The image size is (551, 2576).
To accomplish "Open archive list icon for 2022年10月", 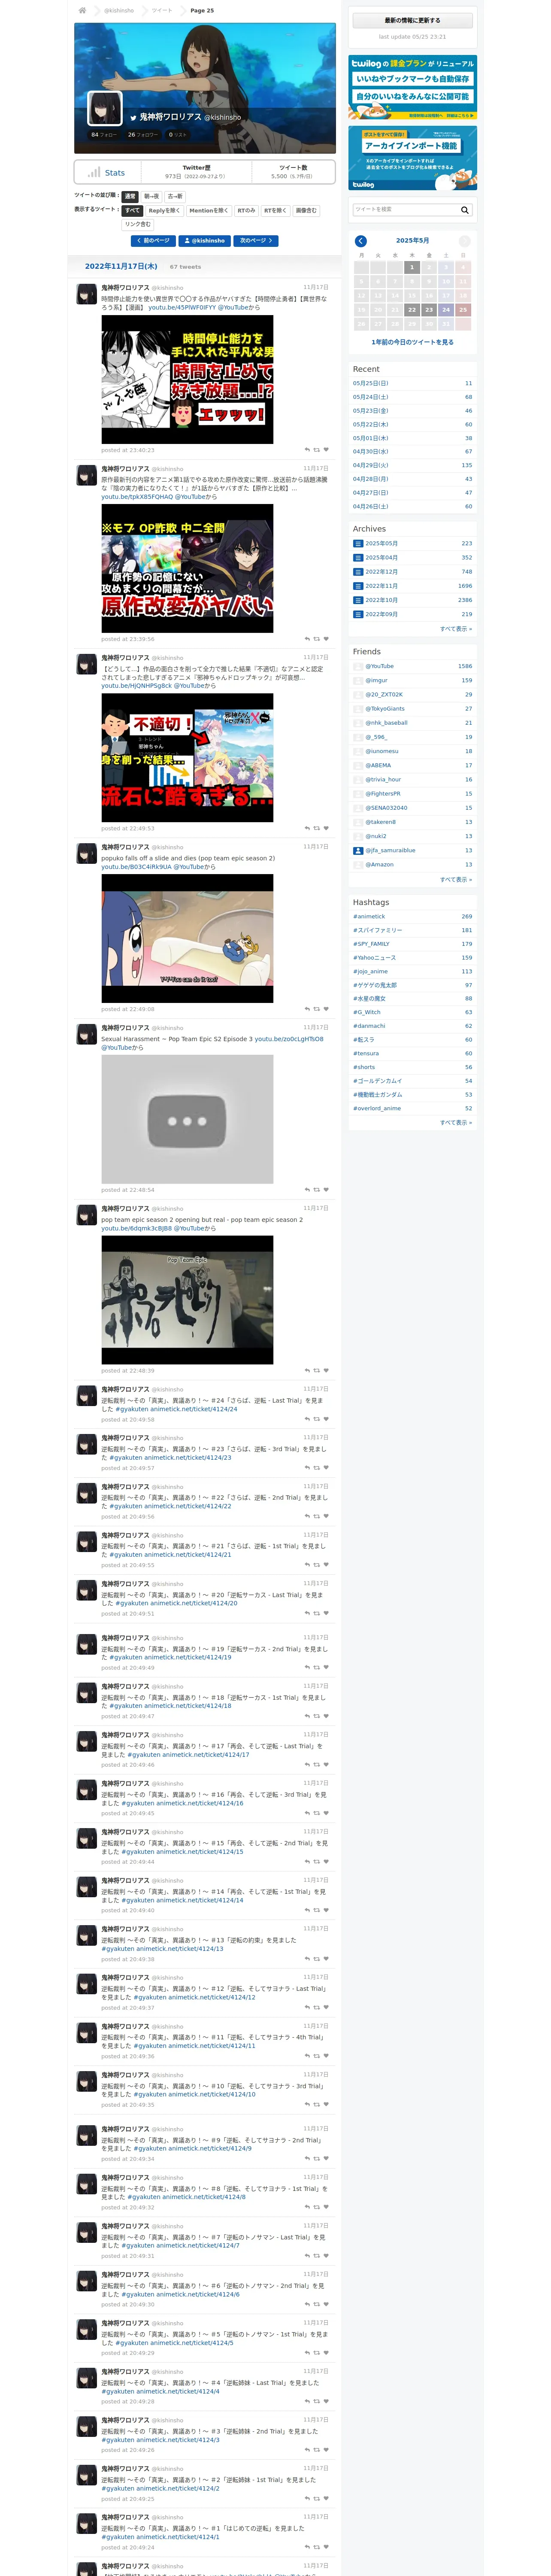I will (x=358, y=600).
